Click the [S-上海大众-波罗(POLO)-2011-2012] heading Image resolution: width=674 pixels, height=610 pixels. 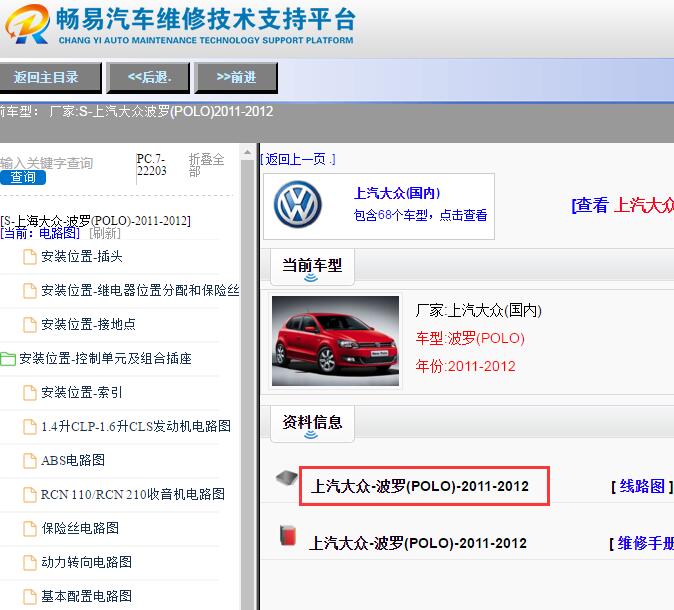95,221
